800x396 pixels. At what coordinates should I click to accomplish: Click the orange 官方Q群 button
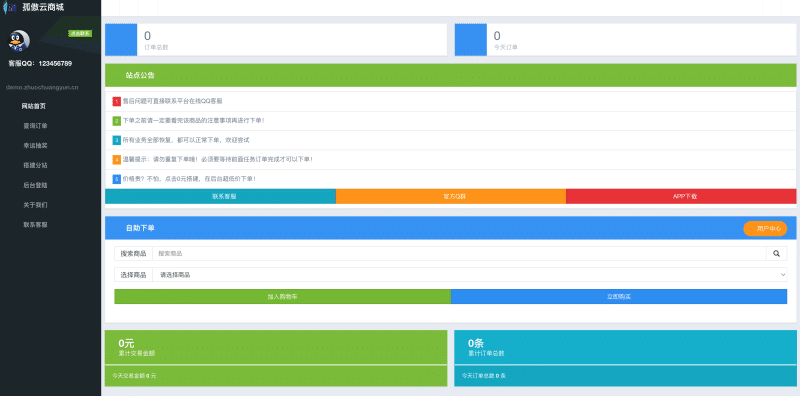(x=451, y=196)
